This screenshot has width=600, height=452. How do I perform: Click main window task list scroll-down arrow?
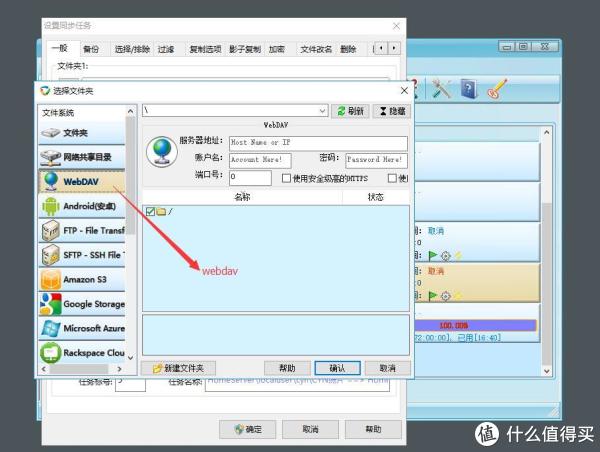[547, 371]
